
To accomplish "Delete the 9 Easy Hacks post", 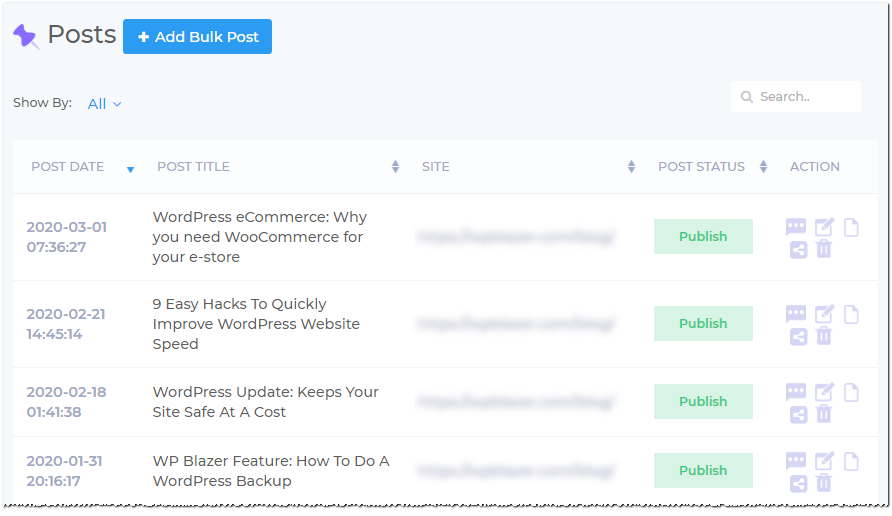I will (x=824, y=336).
